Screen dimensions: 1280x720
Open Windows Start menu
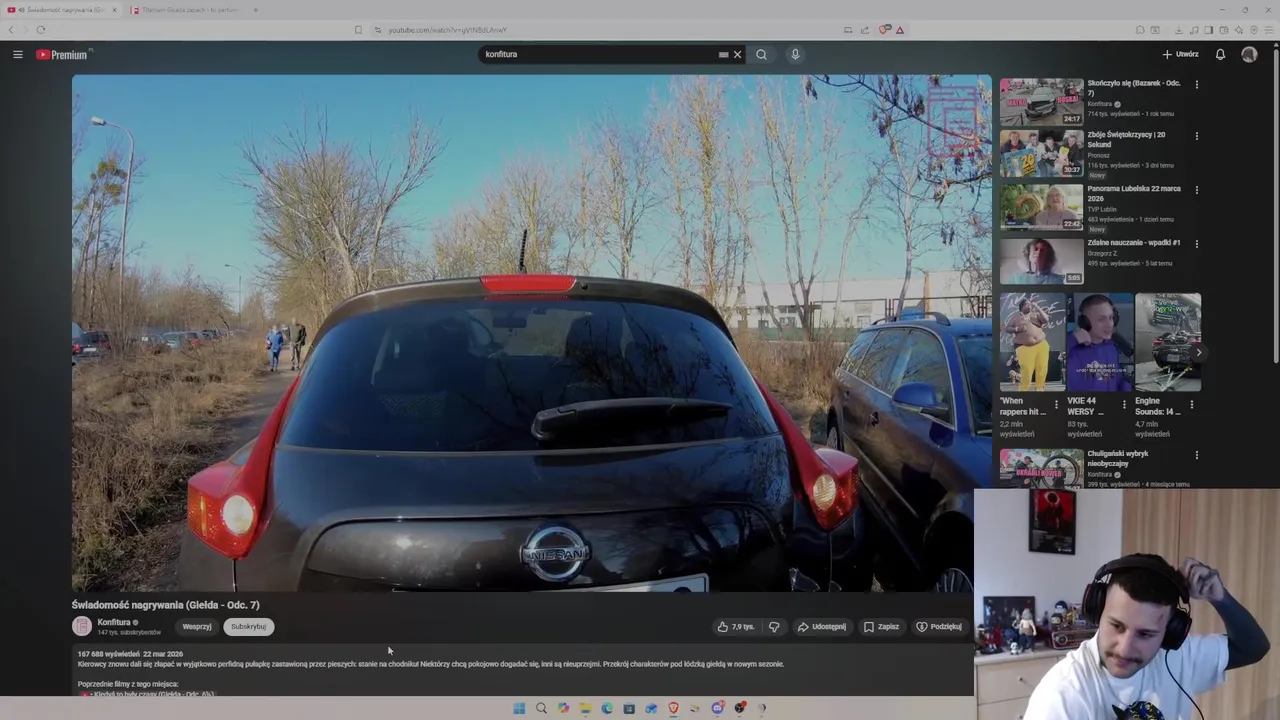[519, 708]
